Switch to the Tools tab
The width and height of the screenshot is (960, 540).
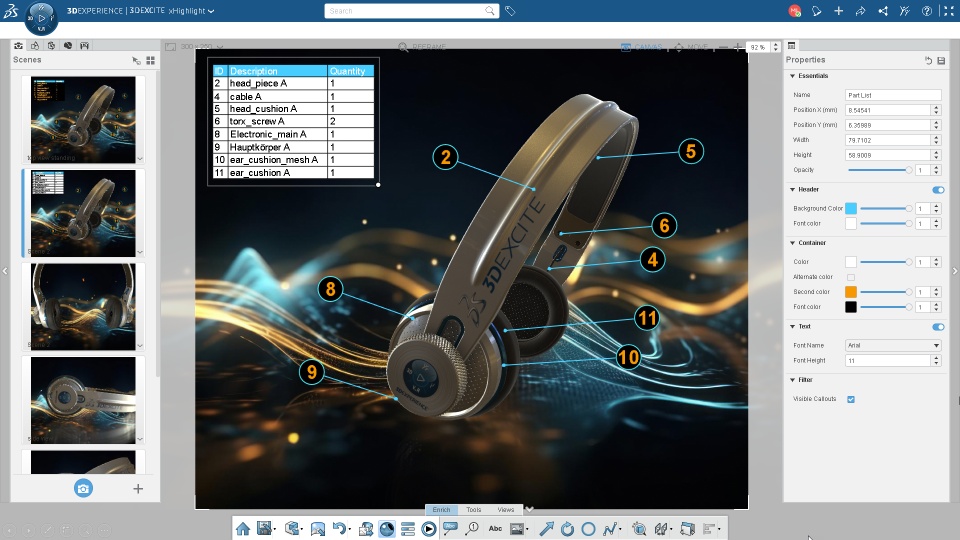pos(474,509)
